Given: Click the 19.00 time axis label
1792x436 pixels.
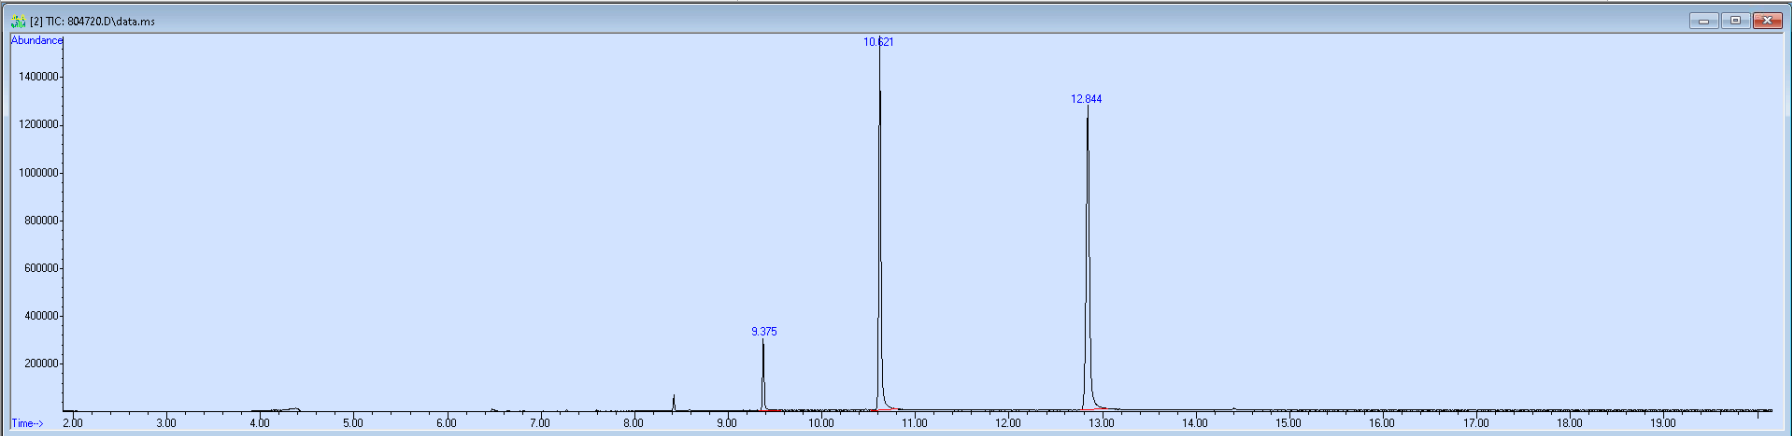Looking at the screenshot, I should (x=1662, y=423).
